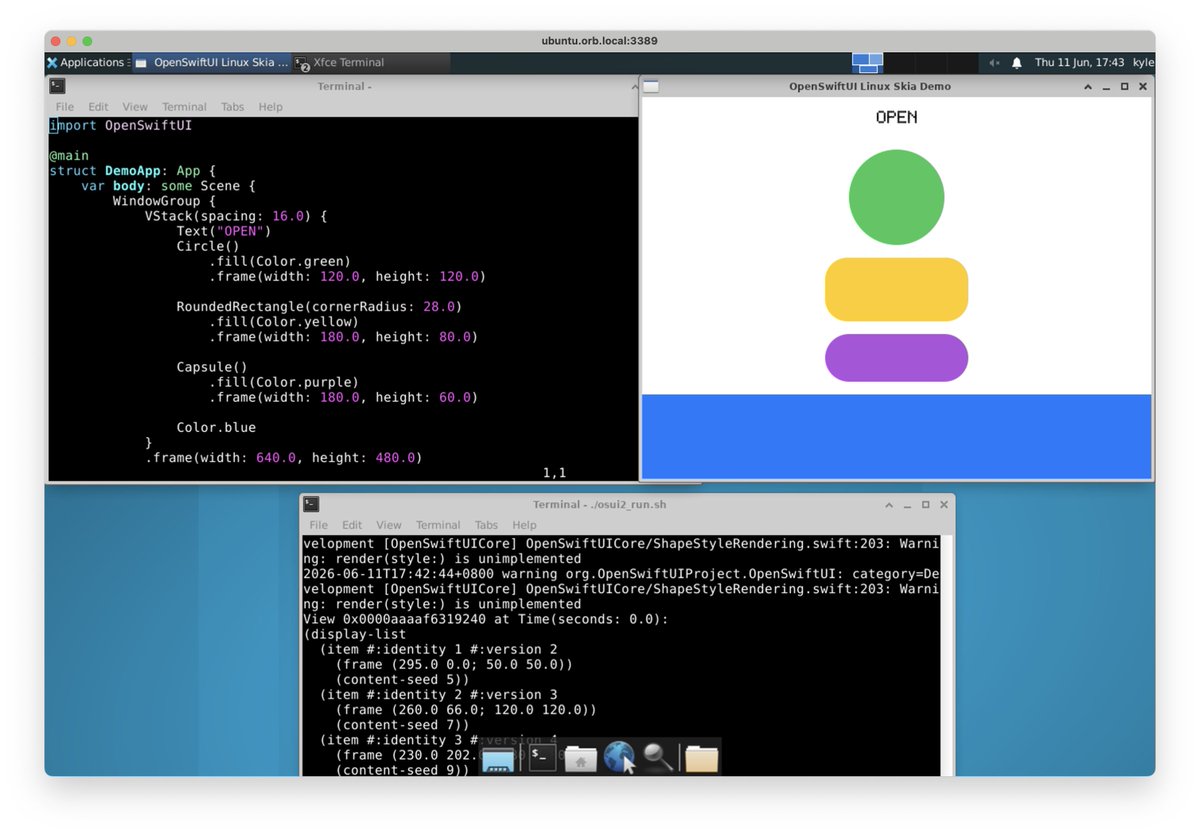This screenshot has height=835, width=1200.
Task: Click the yellow rounded rectangle in the demo
Action: [896, 289]
